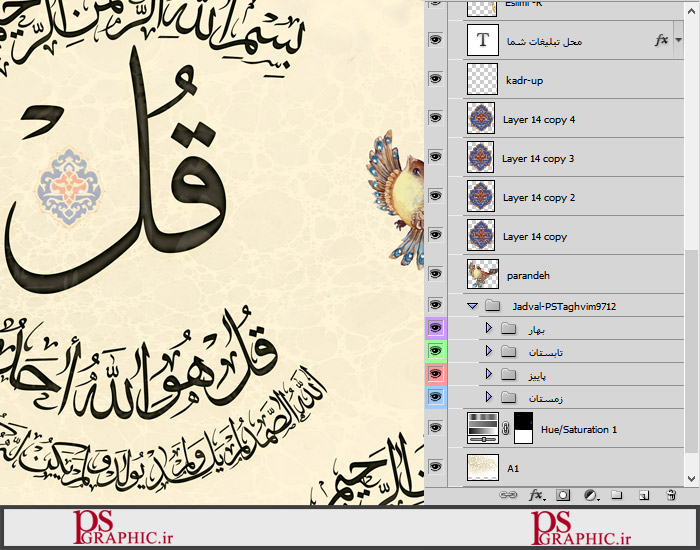Hide the parandeh layer
700x550 pixels.
[x=435, y=273]
